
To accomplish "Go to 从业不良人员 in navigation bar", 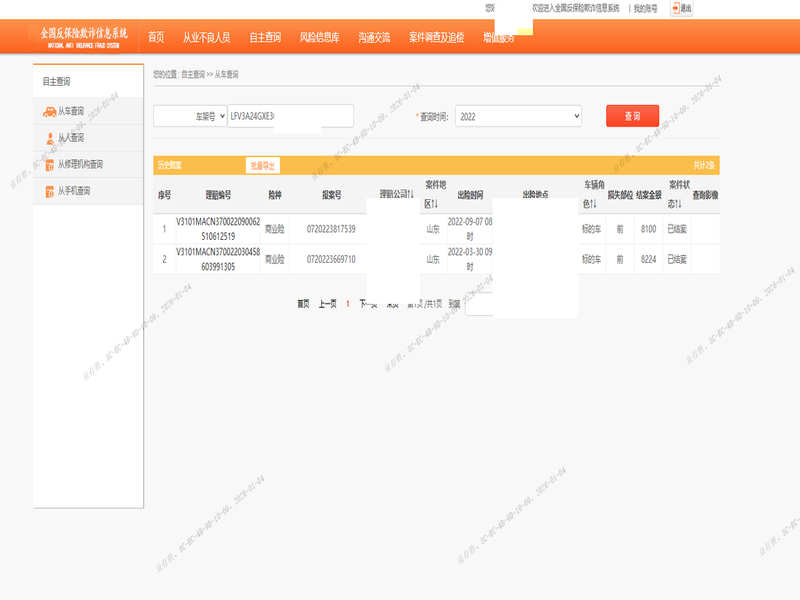I will (206, 37).
